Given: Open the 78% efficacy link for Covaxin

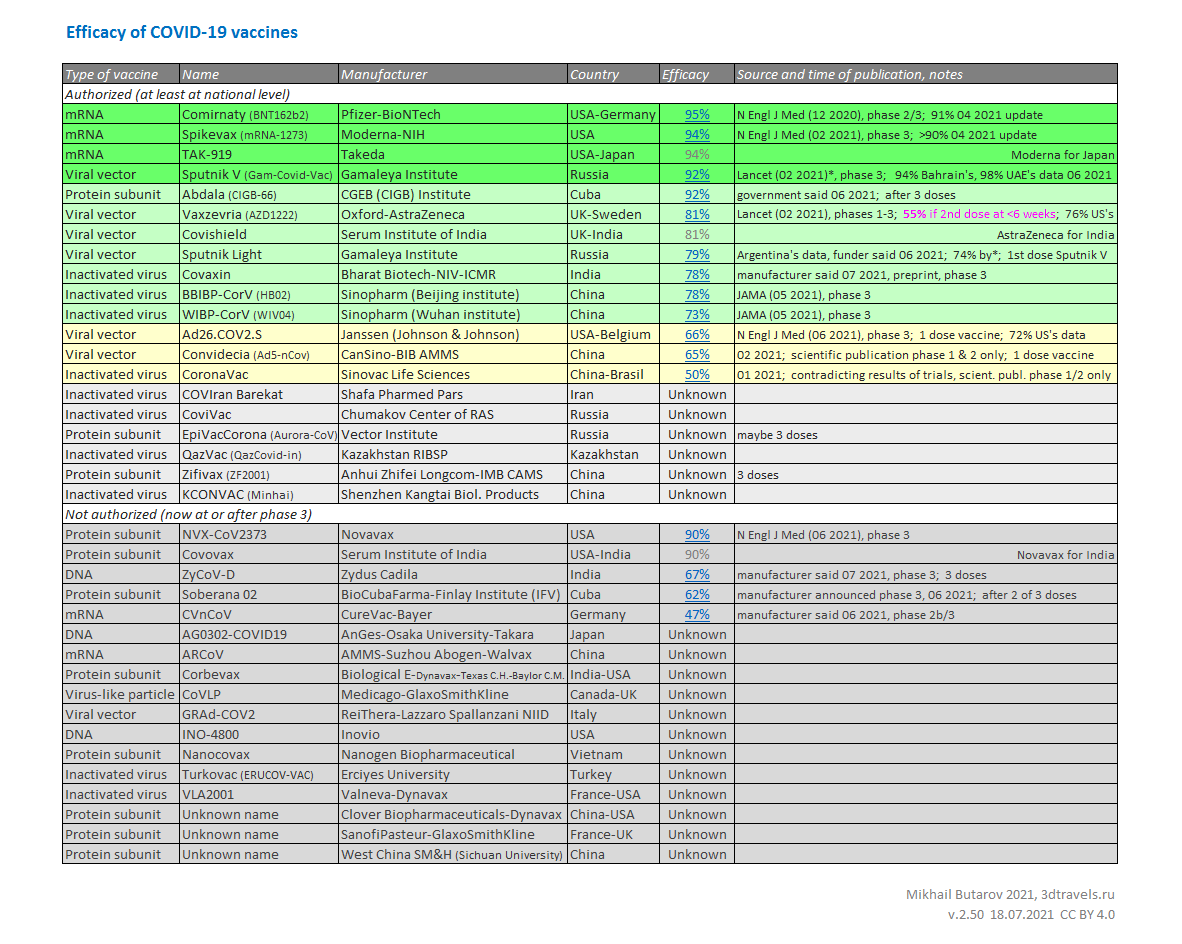Looking at the screenshot, I should pyautogui.click(x=697, y=274).
